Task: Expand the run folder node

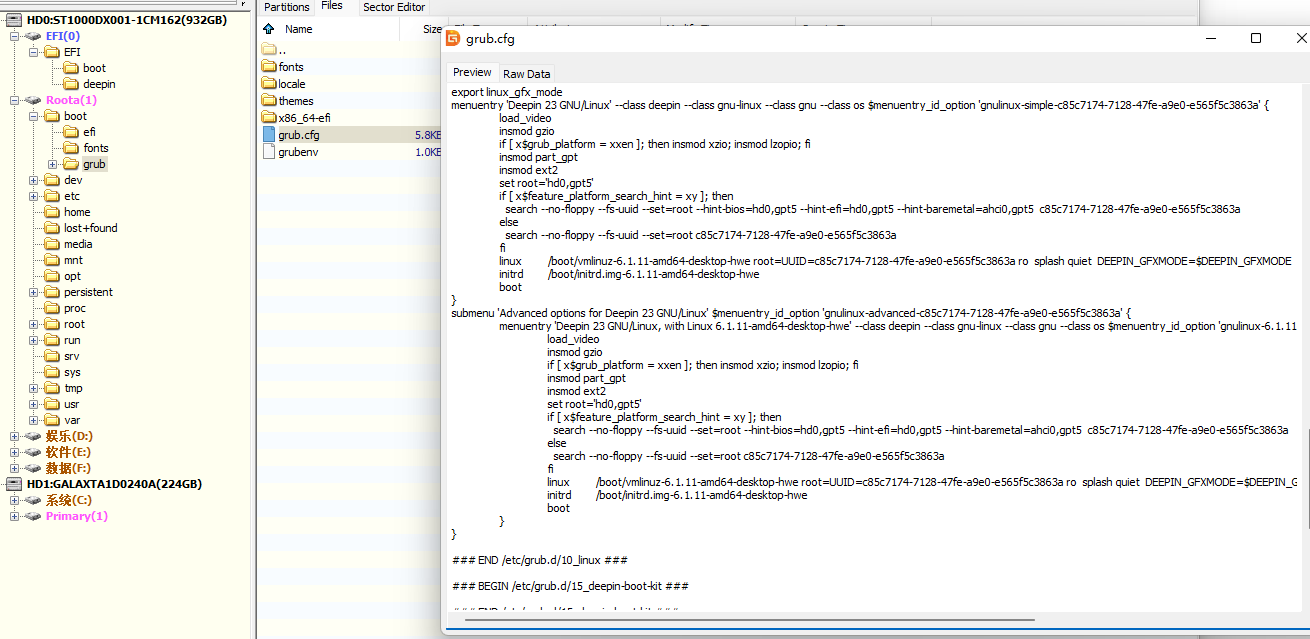Action: 33,340
